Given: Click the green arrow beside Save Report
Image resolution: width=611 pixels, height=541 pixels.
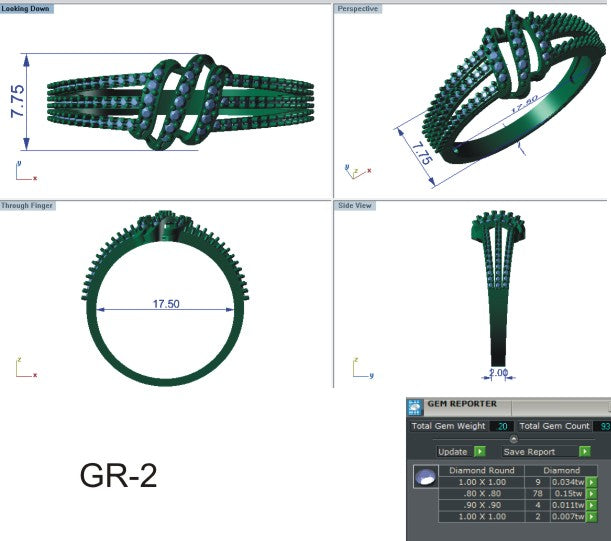Looking at the screenshot, I should tap(585, 451).
